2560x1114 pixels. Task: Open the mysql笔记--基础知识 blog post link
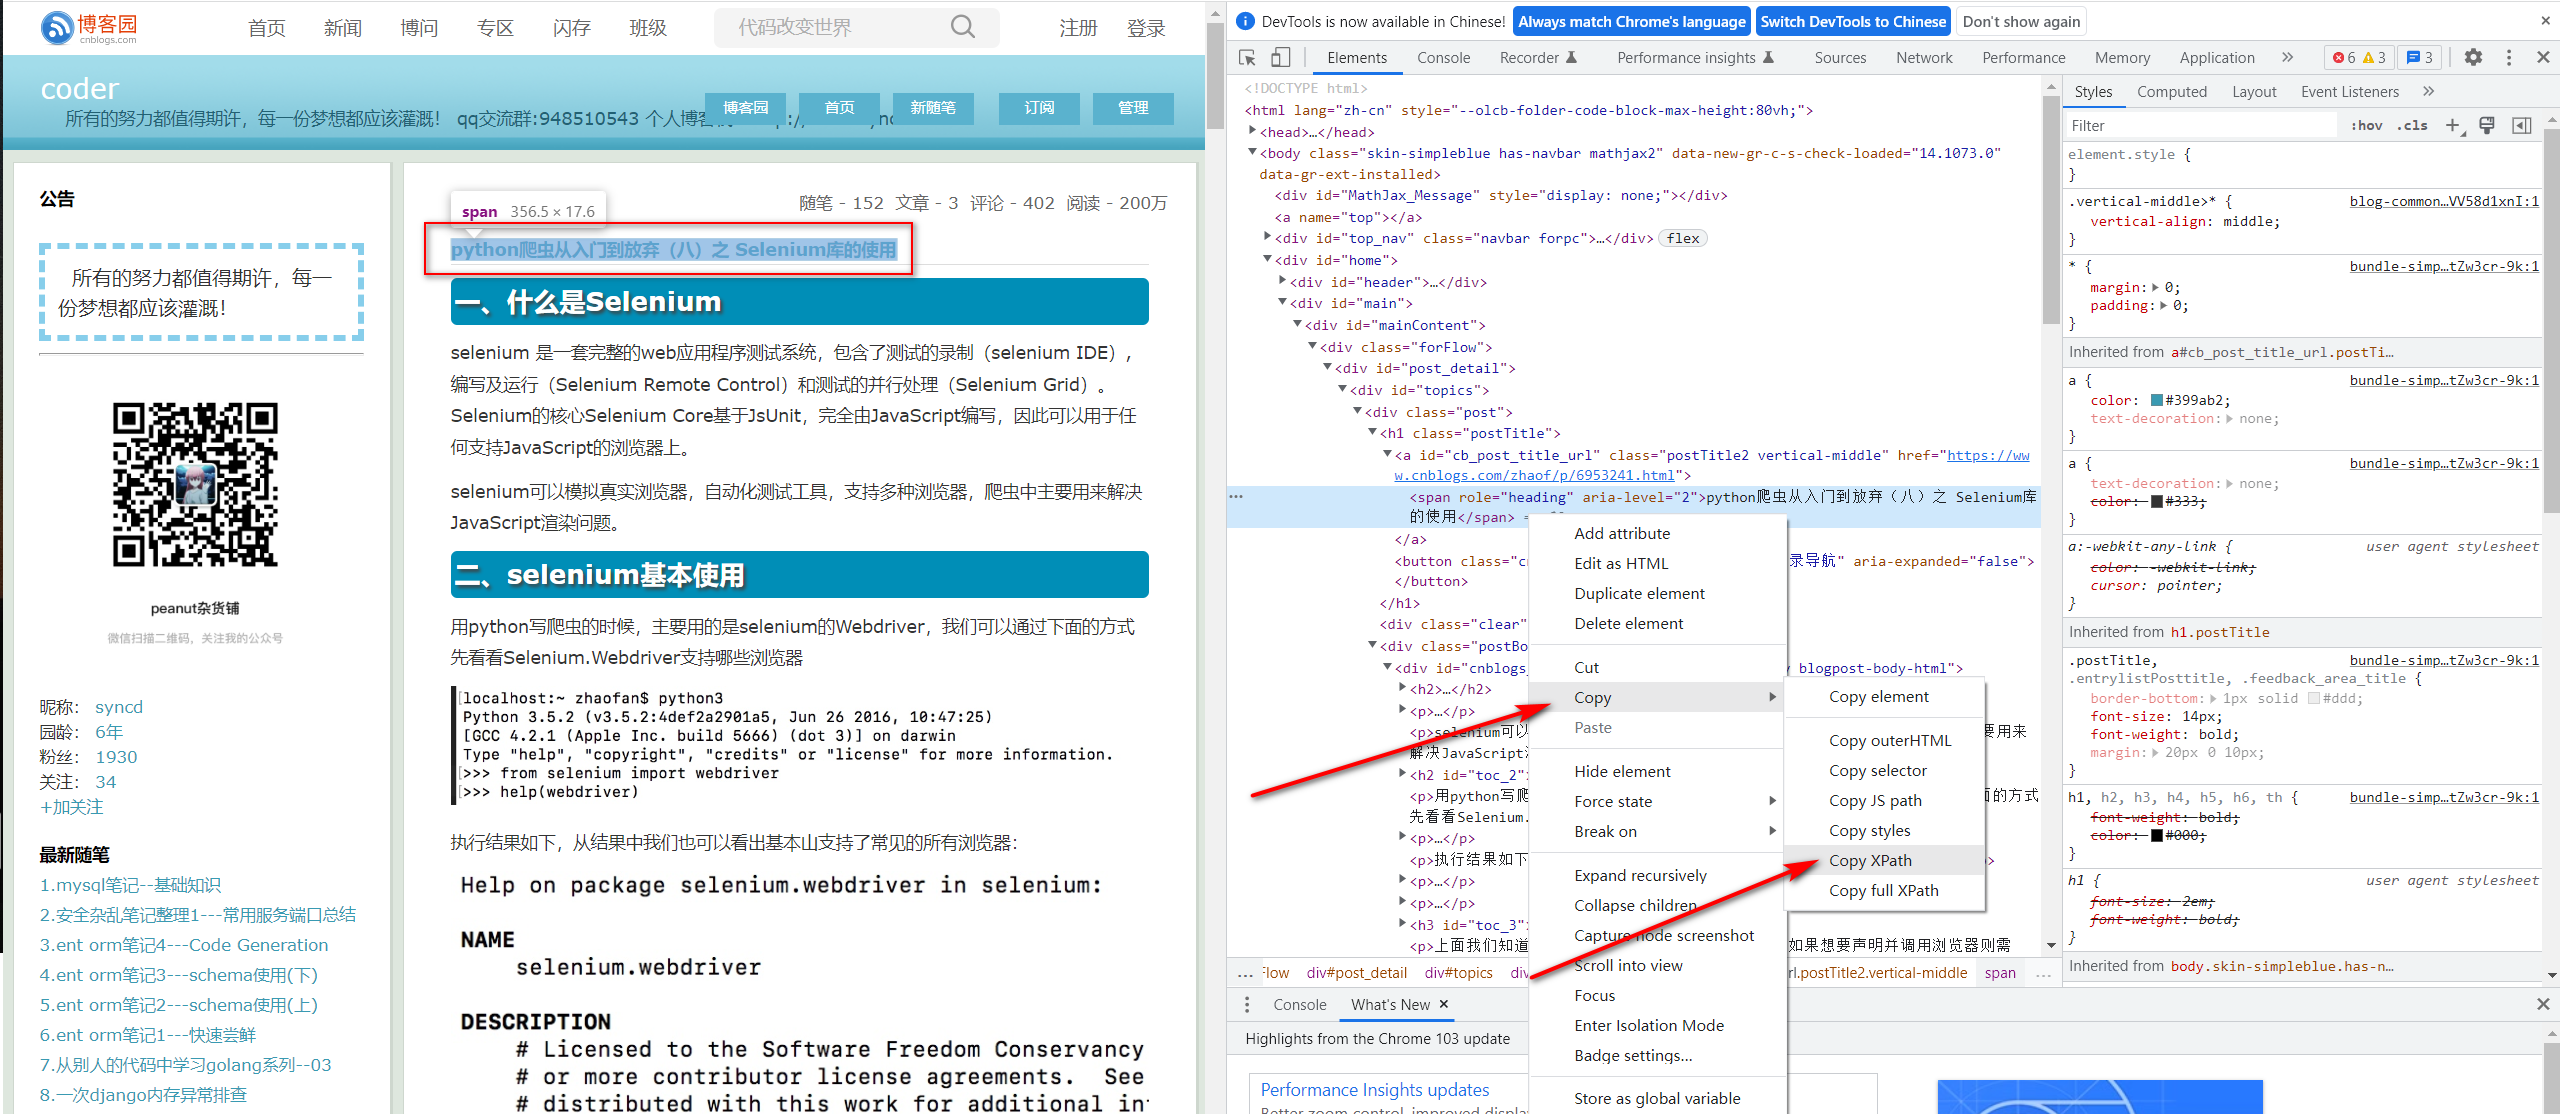click(130, 884)
